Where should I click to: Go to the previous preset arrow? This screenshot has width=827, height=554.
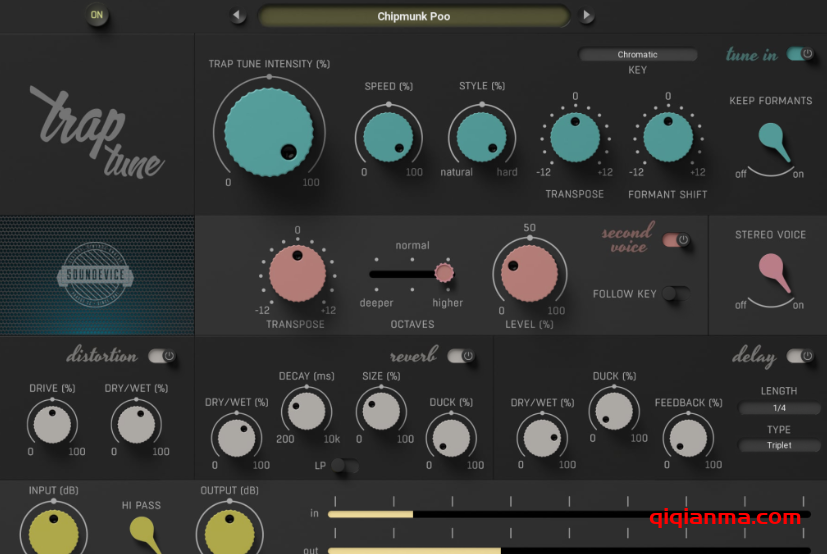(x=238, y=16)
